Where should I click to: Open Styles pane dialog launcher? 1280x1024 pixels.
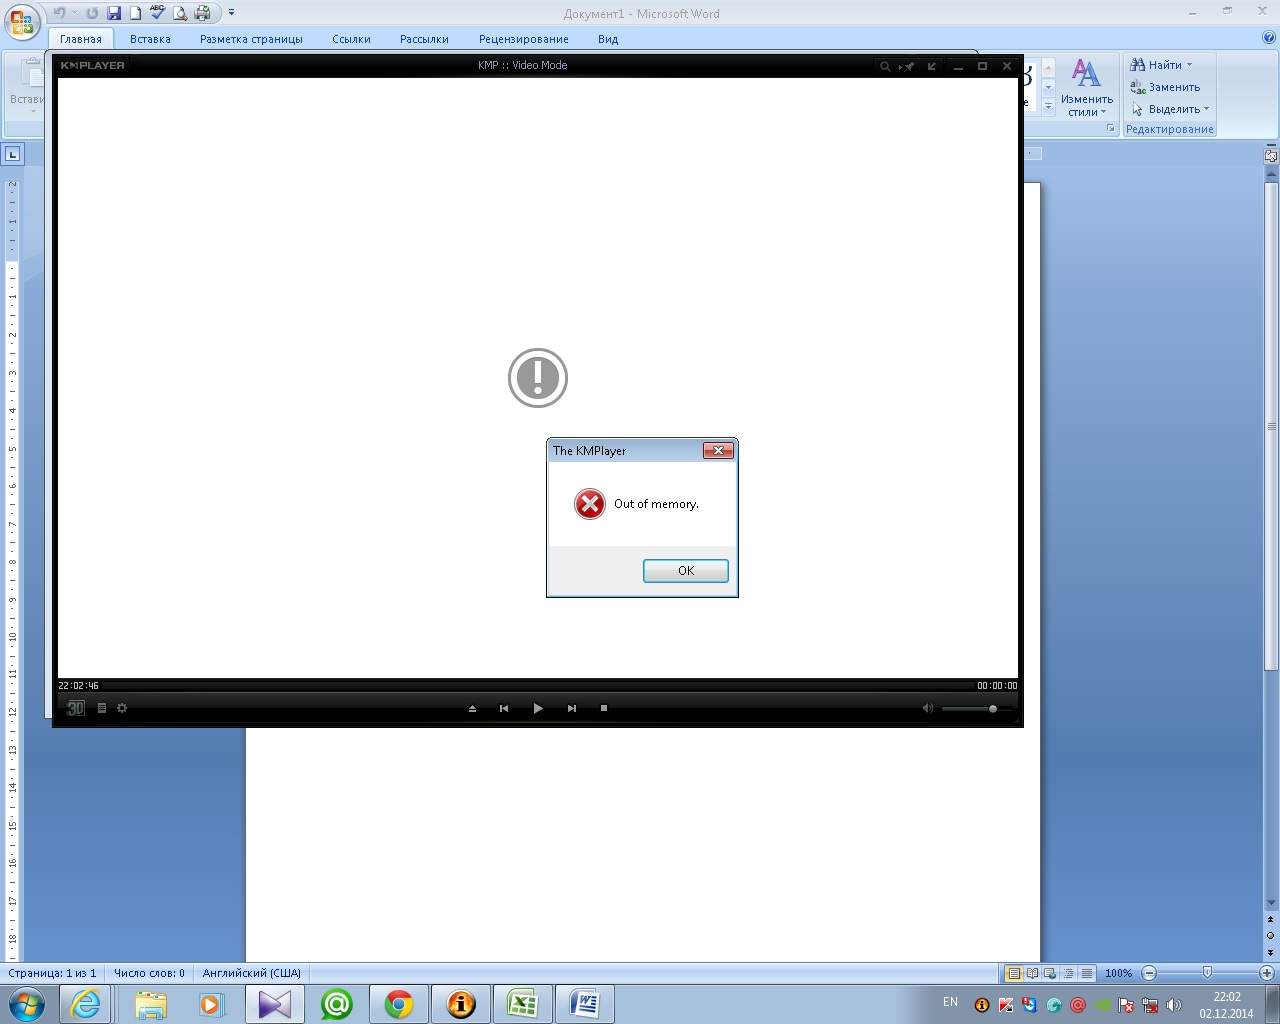[x=1111, y=129]
